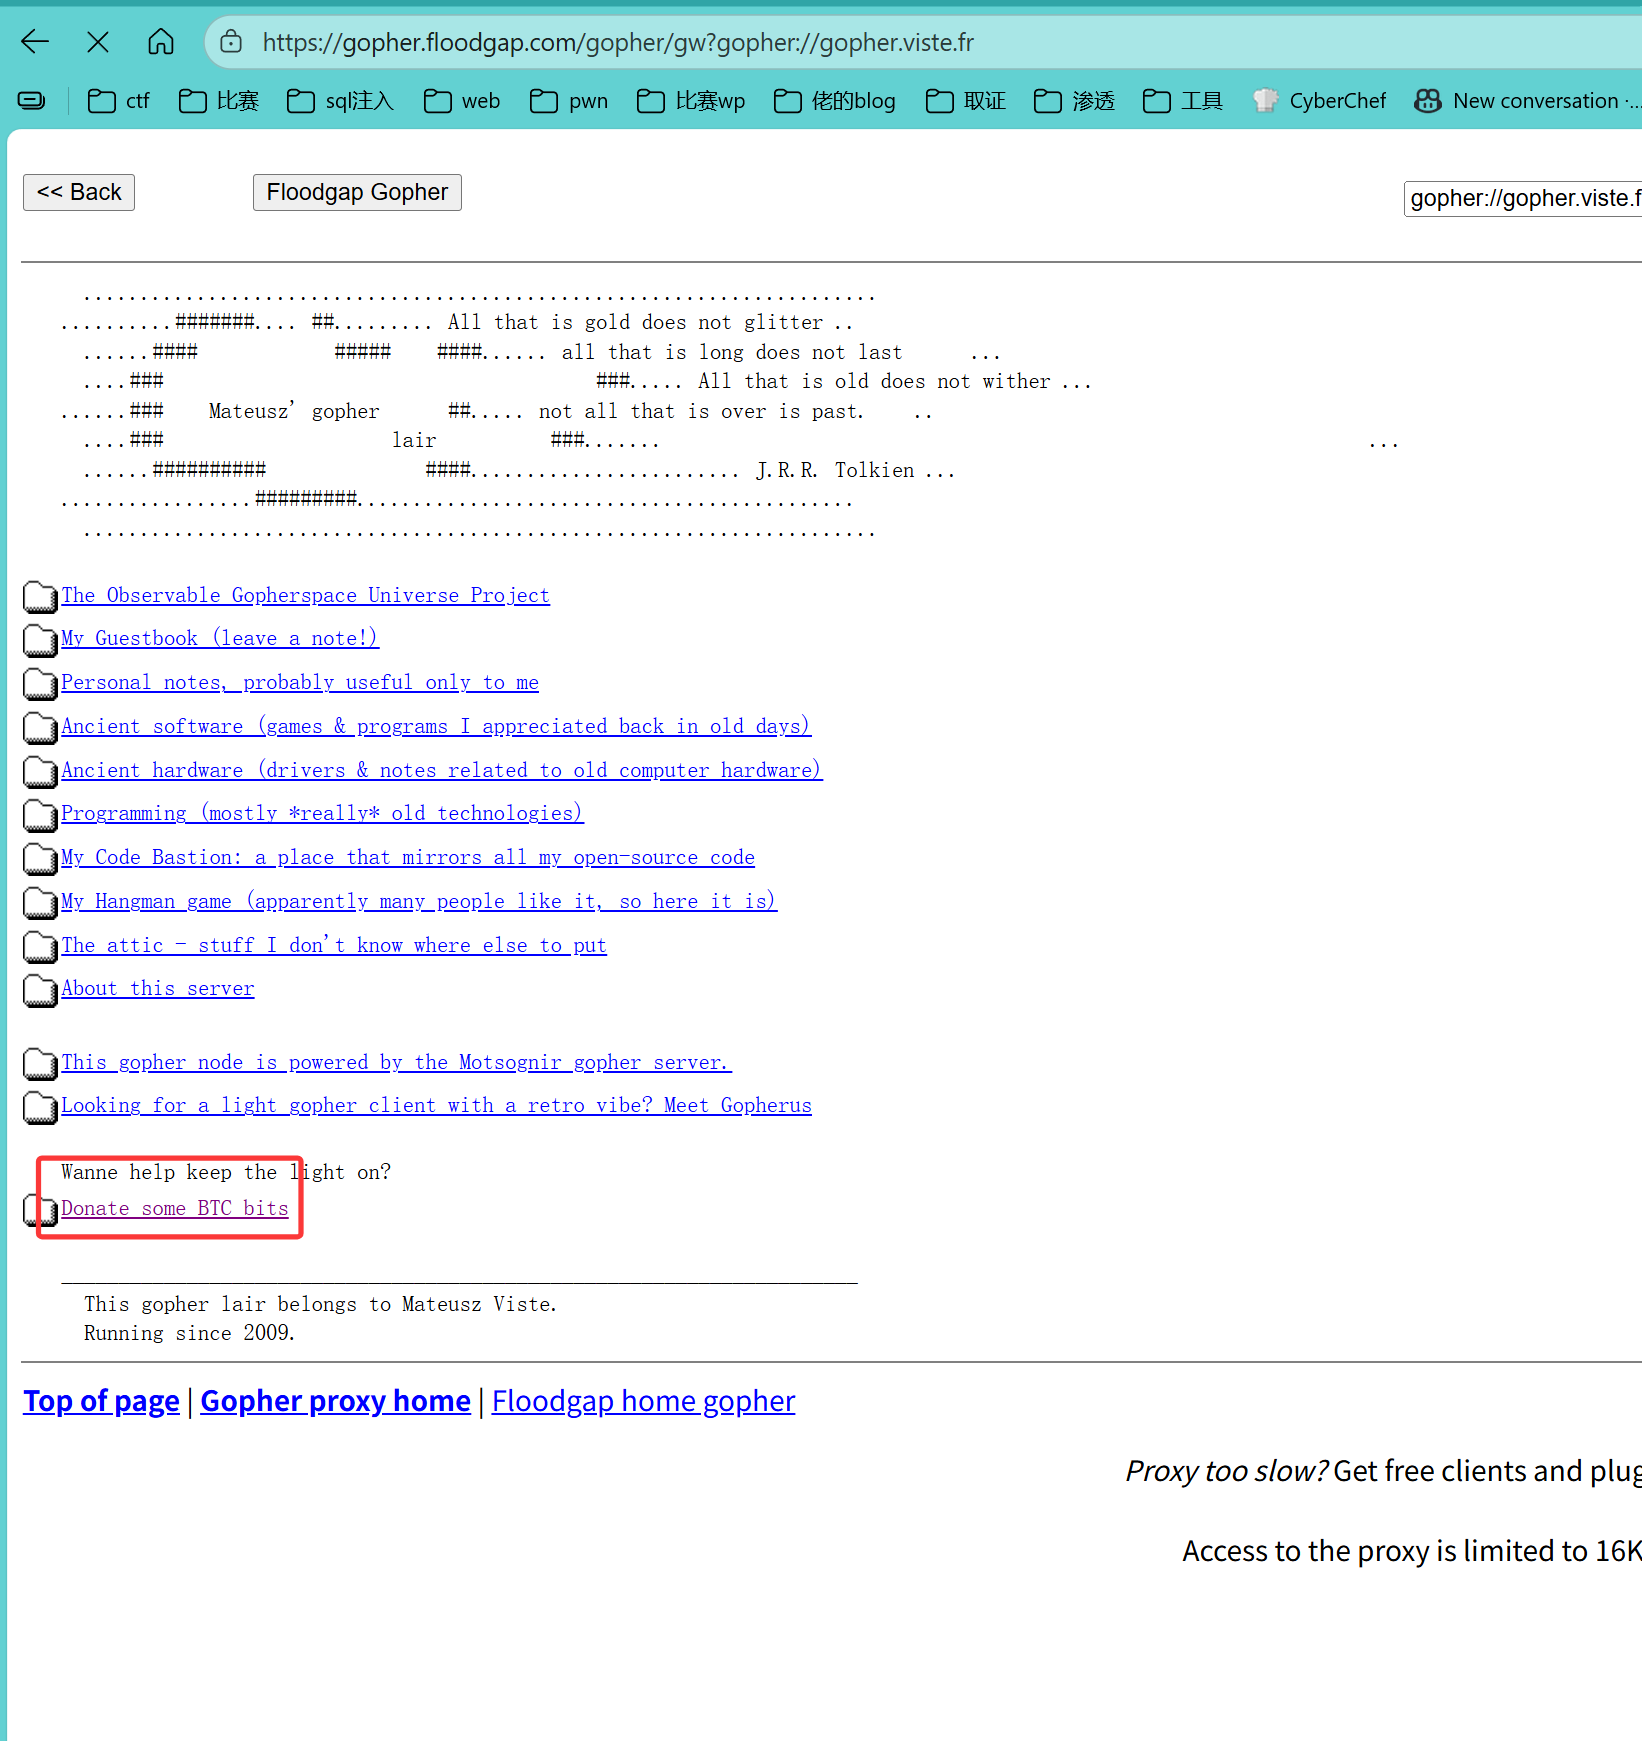Go to browser home page icon
This screenshot has width=1642, height=1741.
tap(161, 42)
